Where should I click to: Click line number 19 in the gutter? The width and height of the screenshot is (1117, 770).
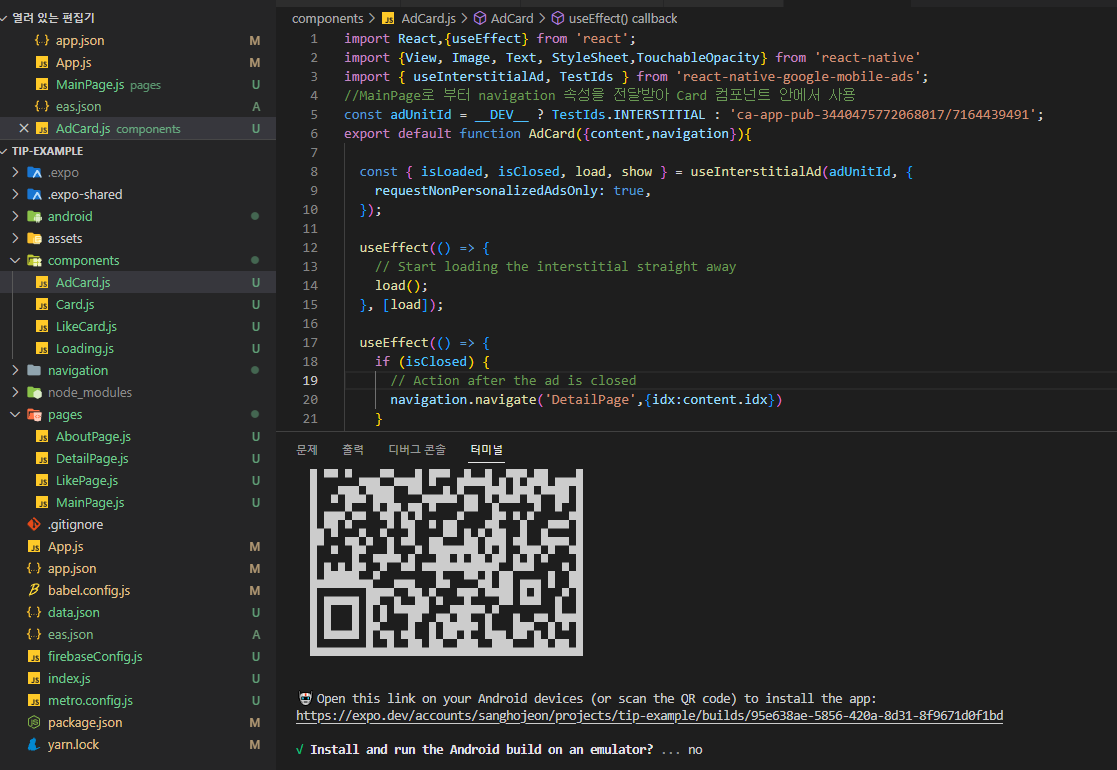pyautogui.click(x=311, y=380)
